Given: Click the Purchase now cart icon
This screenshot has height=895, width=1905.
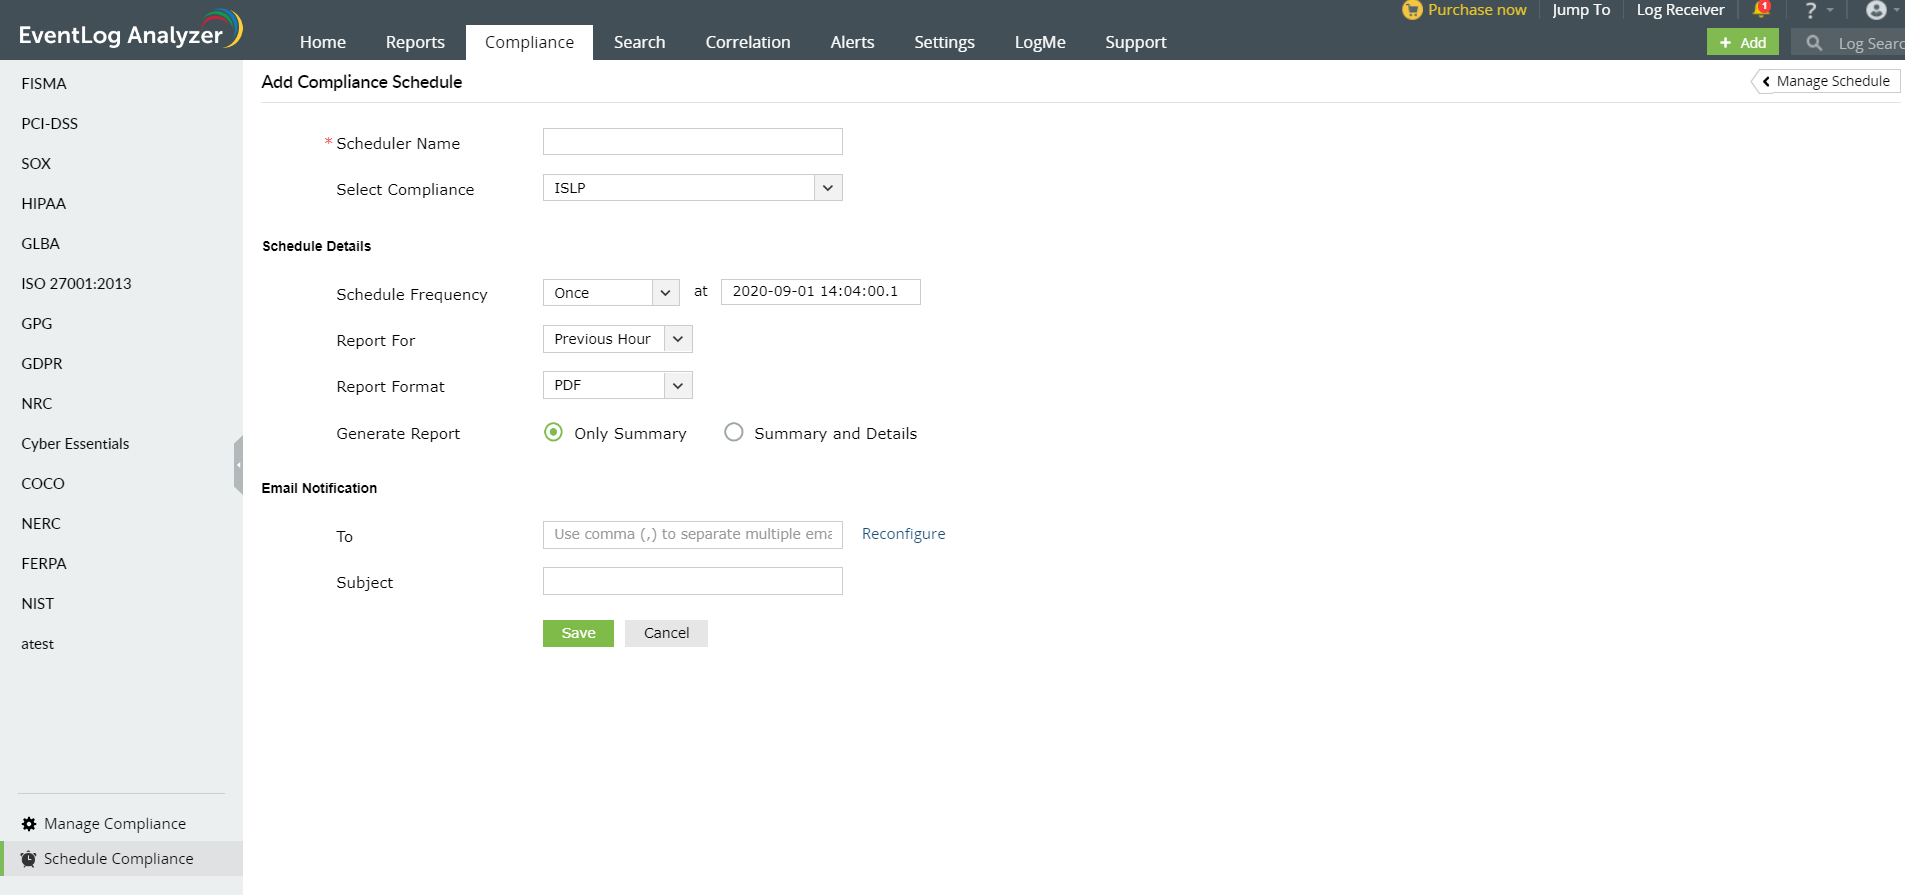Looking at the screenshot, I should click(1412, 10).
